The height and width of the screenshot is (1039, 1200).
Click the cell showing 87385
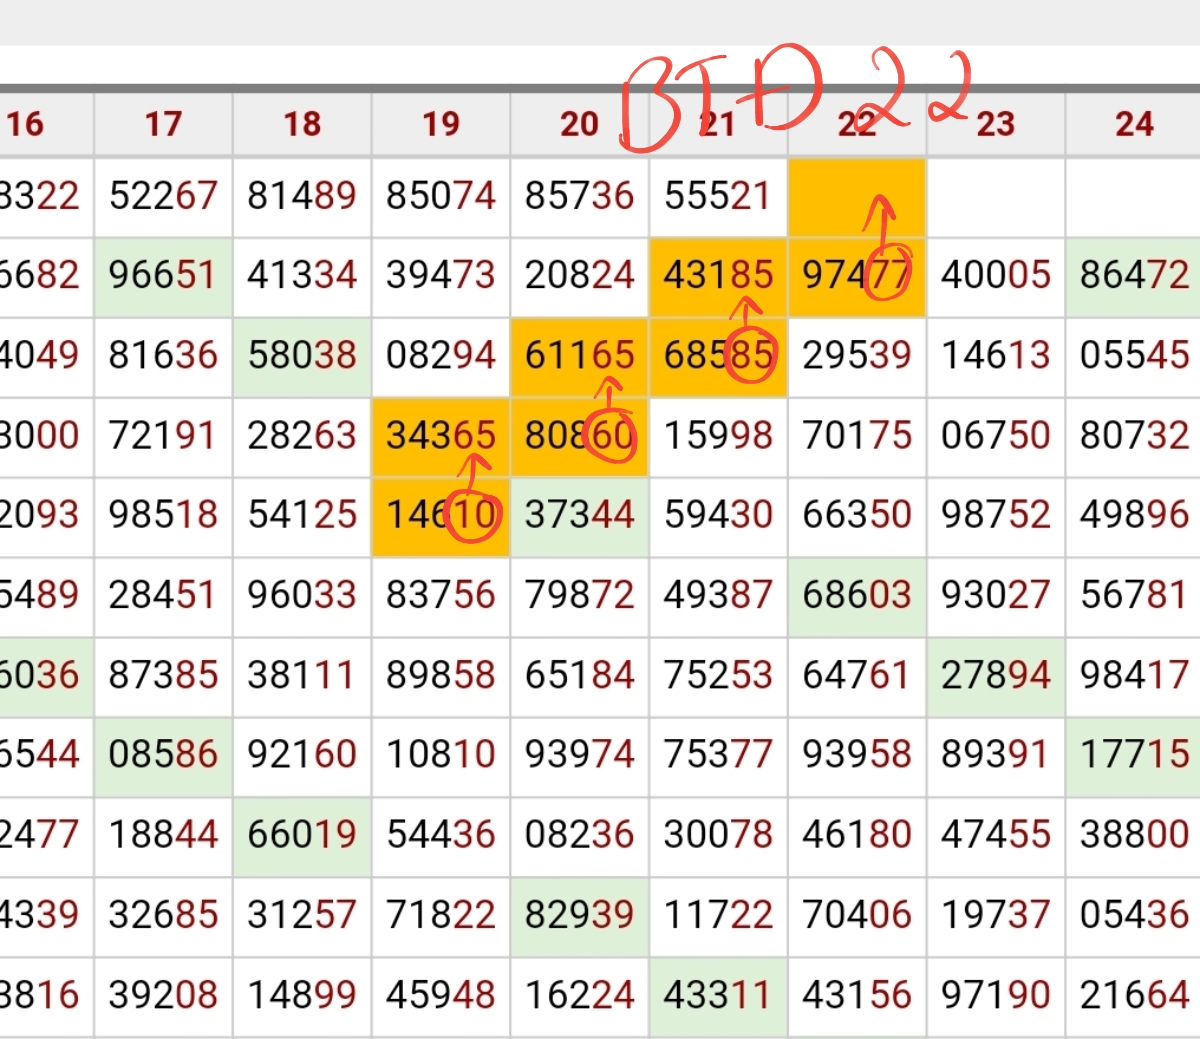click(163, 675)
